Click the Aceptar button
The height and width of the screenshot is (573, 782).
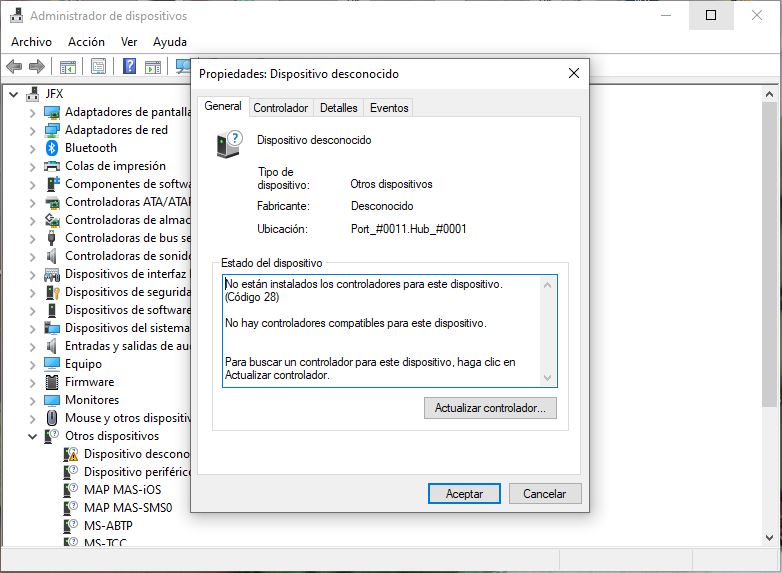464,494
